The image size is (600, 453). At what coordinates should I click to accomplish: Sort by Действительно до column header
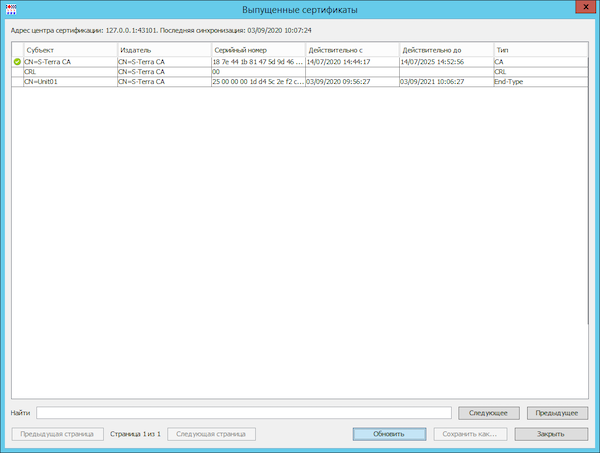point(447,50)
